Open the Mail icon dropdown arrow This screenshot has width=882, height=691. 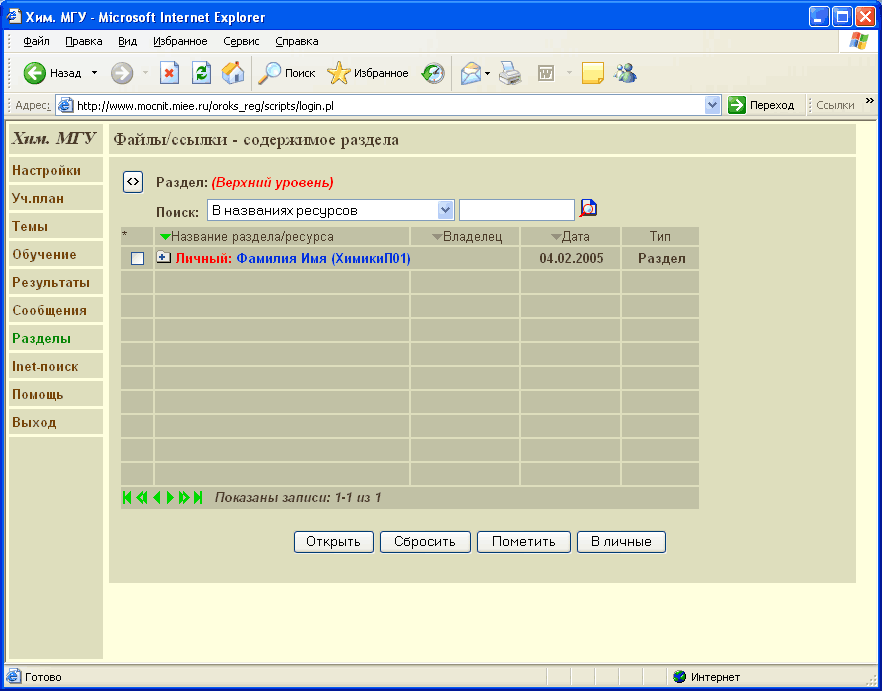487,73
